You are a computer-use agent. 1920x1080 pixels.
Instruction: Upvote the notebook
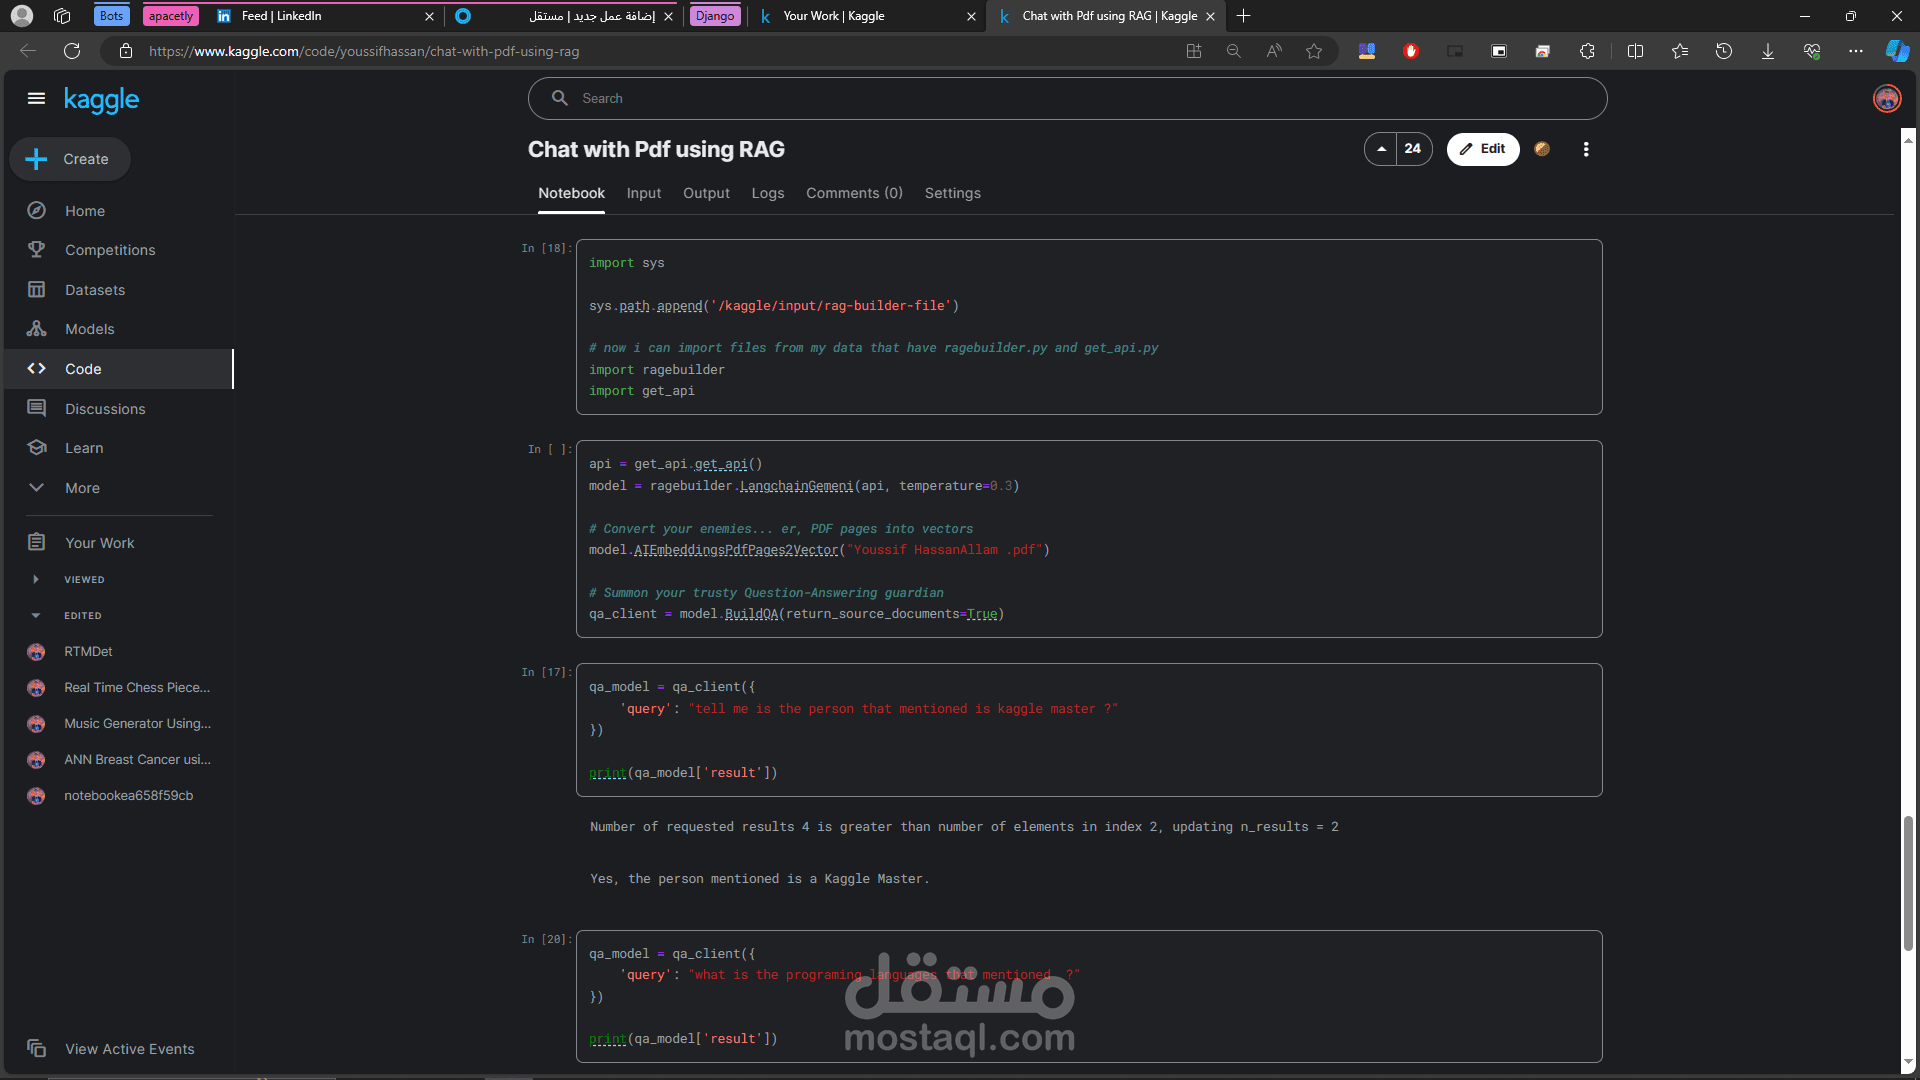[x=1381, y=149]
